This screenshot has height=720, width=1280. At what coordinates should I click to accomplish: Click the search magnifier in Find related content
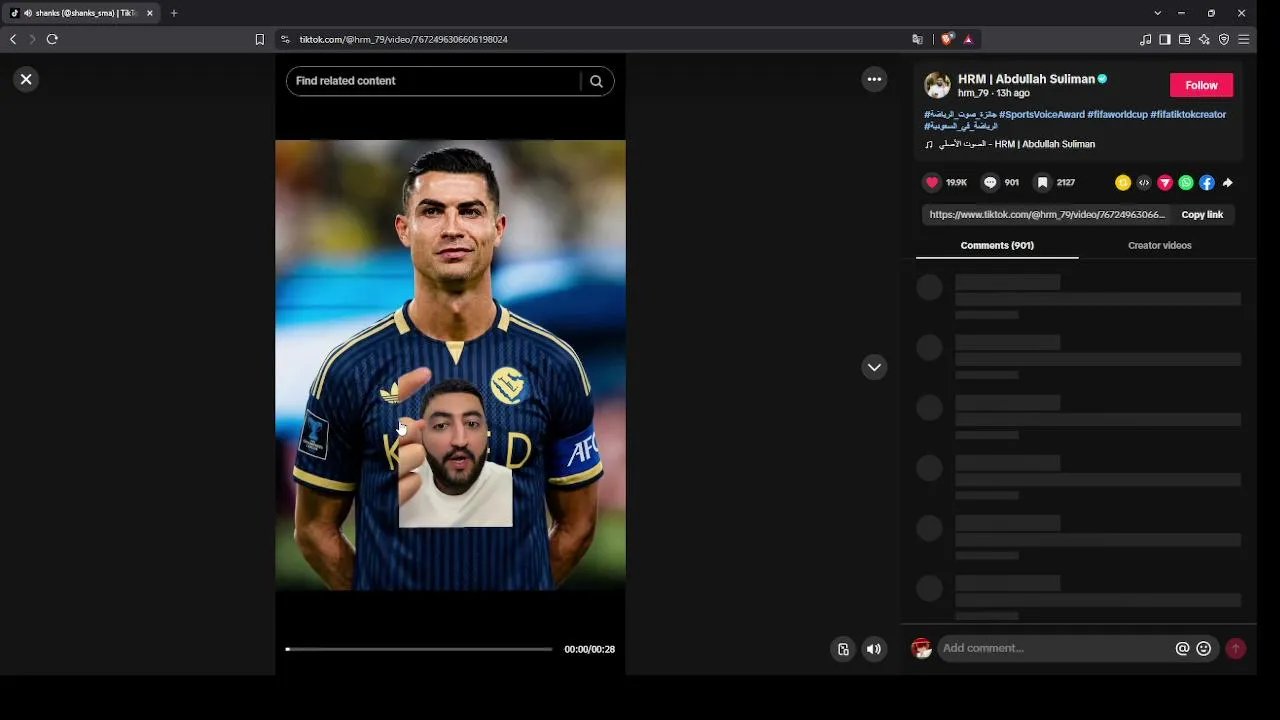tap(596, 81)
